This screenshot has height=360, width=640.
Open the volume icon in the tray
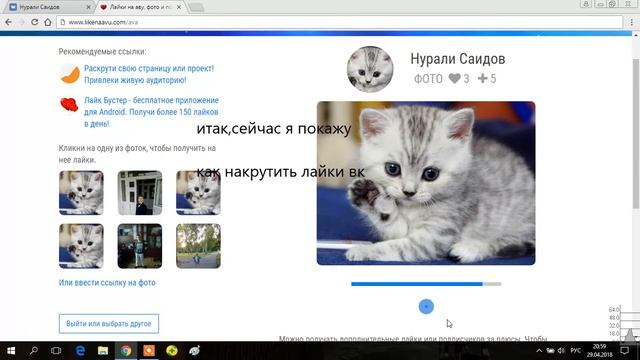[562, 351]
